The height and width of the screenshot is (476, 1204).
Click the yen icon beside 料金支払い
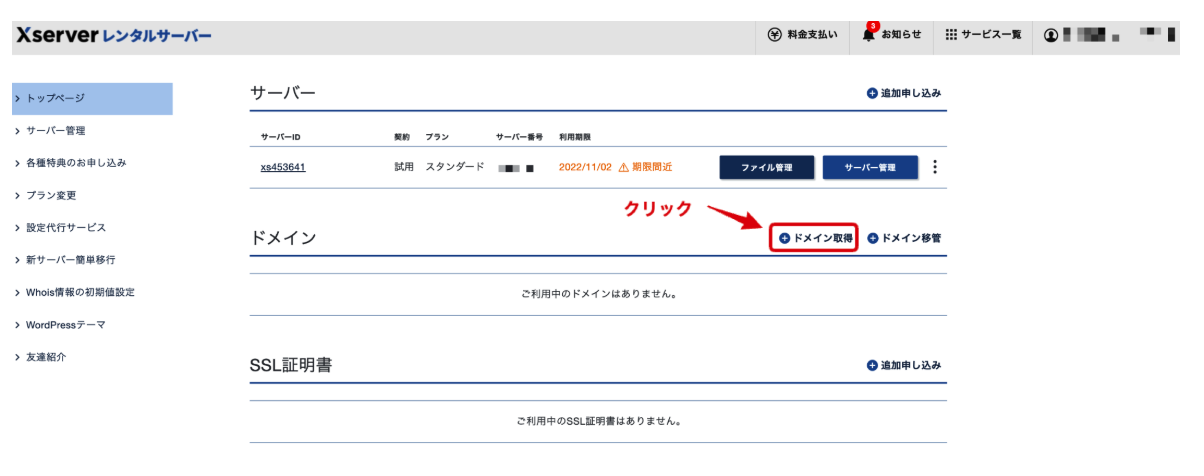coord(774,35)
